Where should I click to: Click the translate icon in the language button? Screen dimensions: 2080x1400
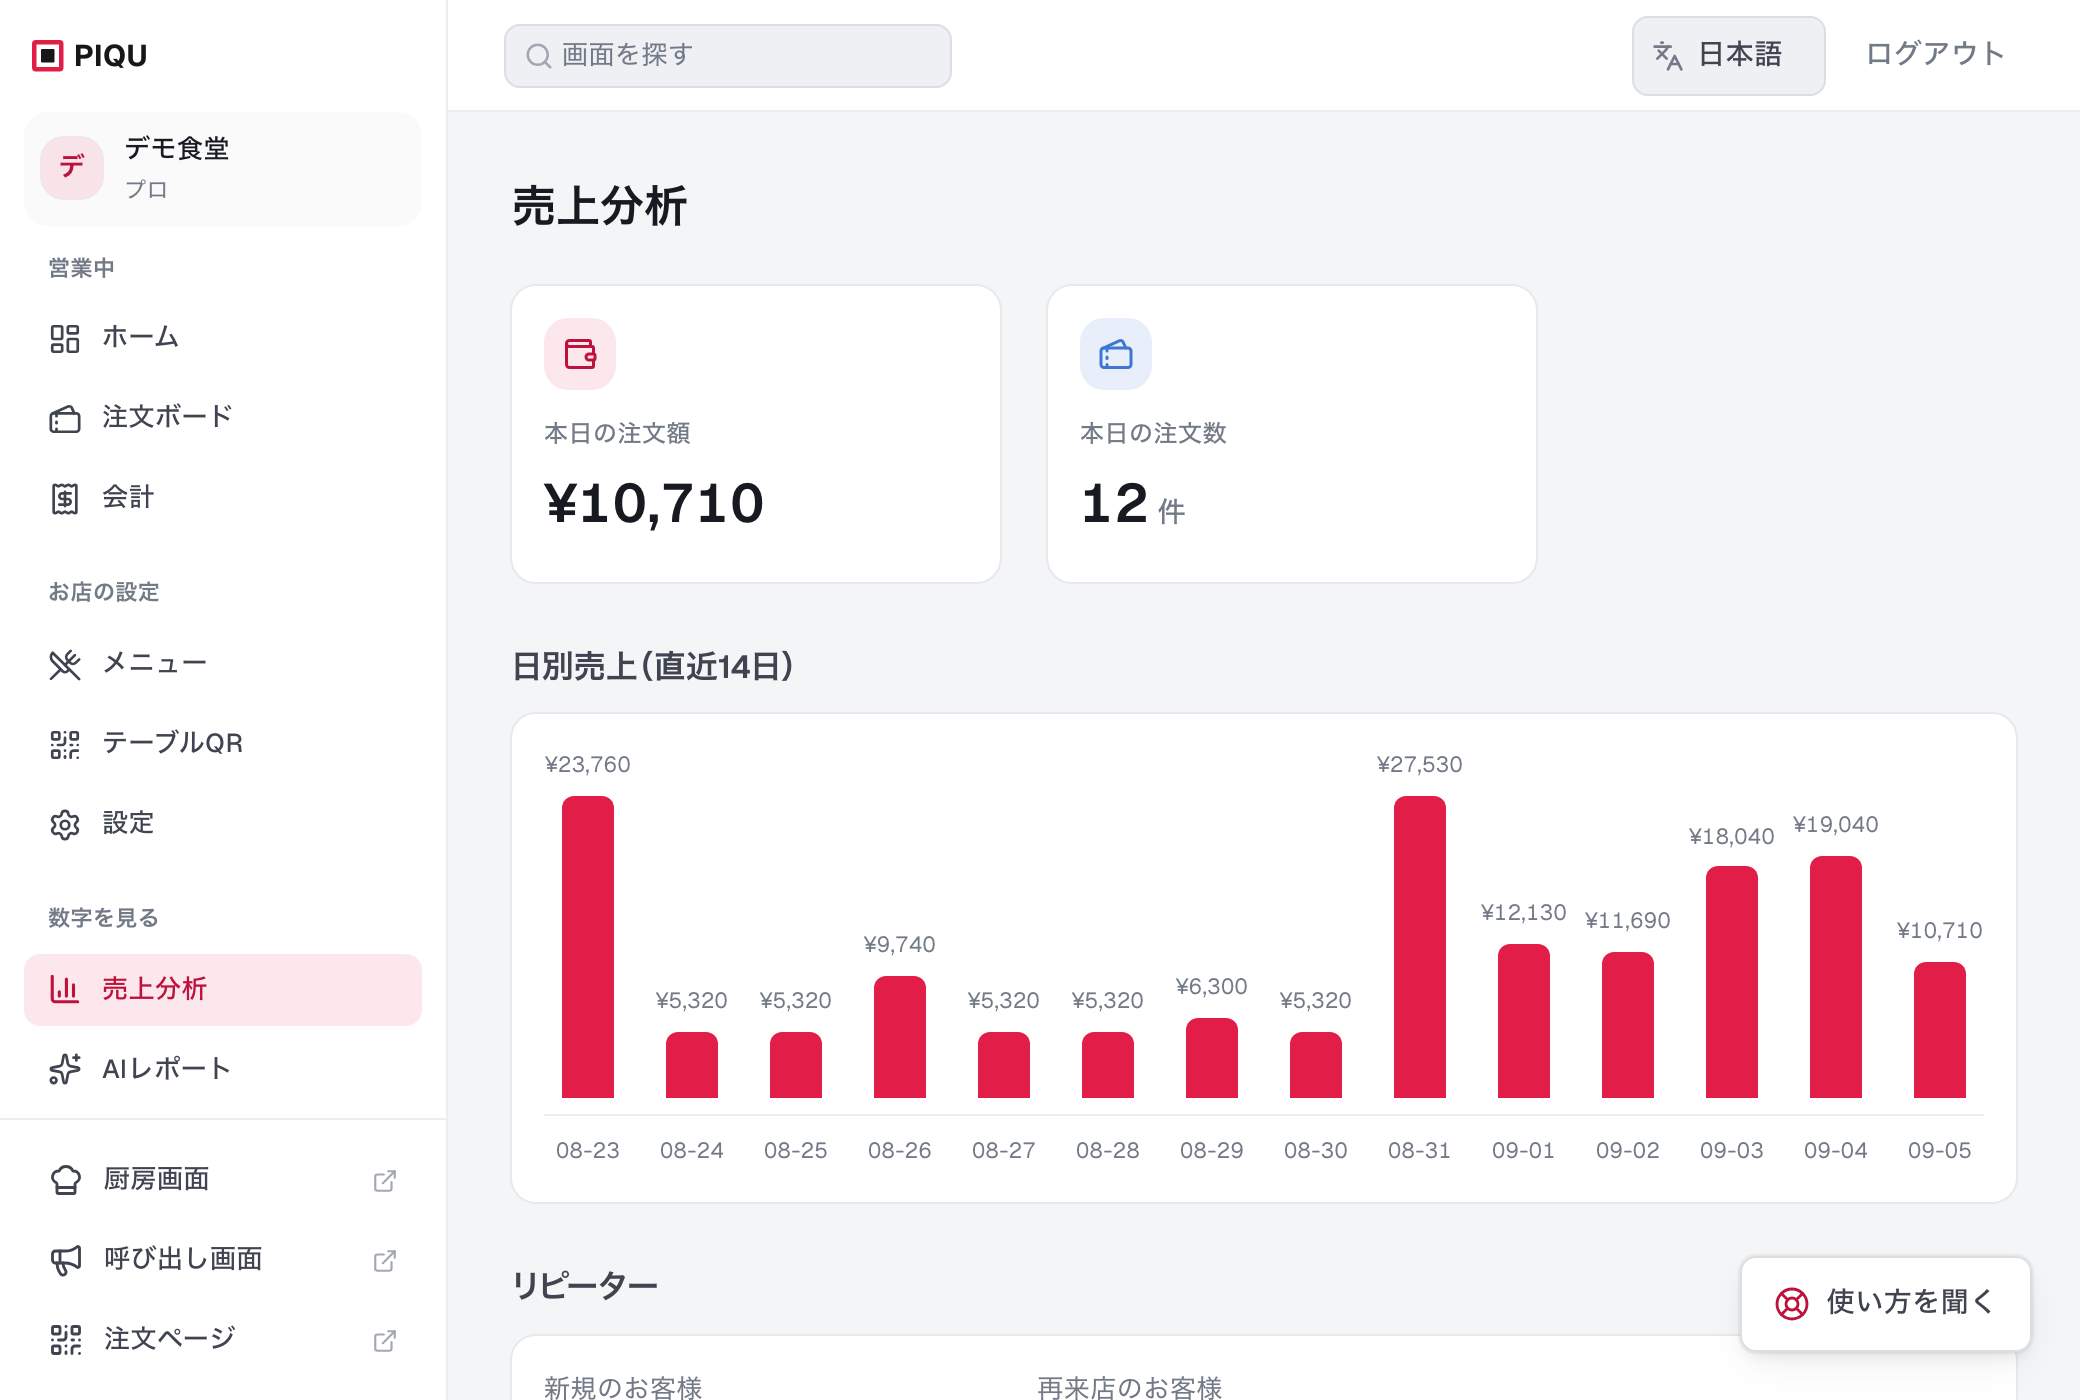(x=1667, y=56)
